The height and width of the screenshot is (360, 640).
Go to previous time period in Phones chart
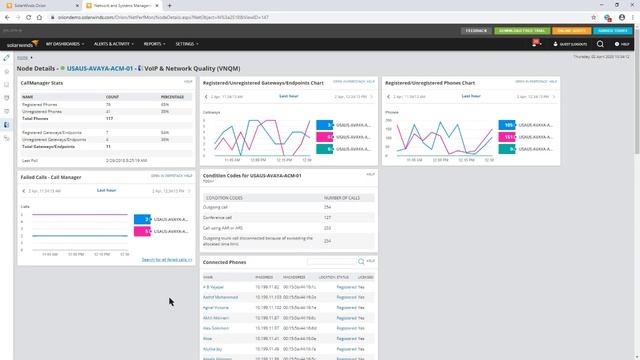389,97
